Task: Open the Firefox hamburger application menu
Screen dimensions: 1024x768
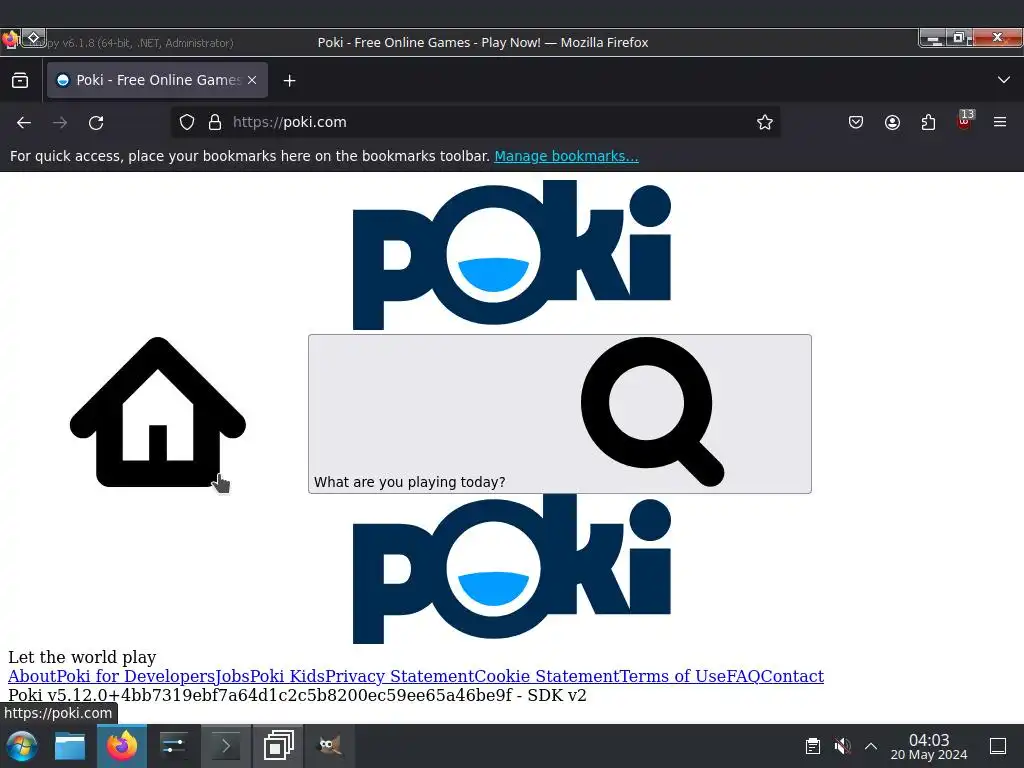Action: click(1000, 122)
